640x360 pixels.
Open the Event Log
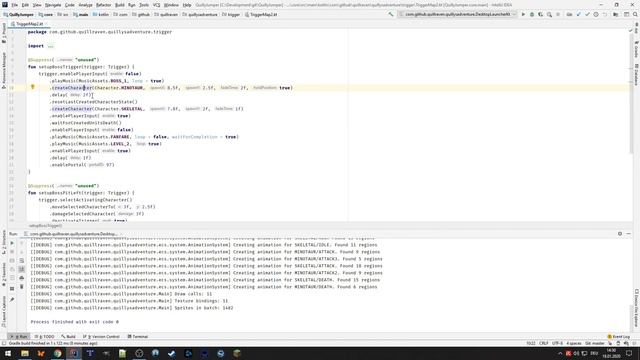tap(619, 337)
